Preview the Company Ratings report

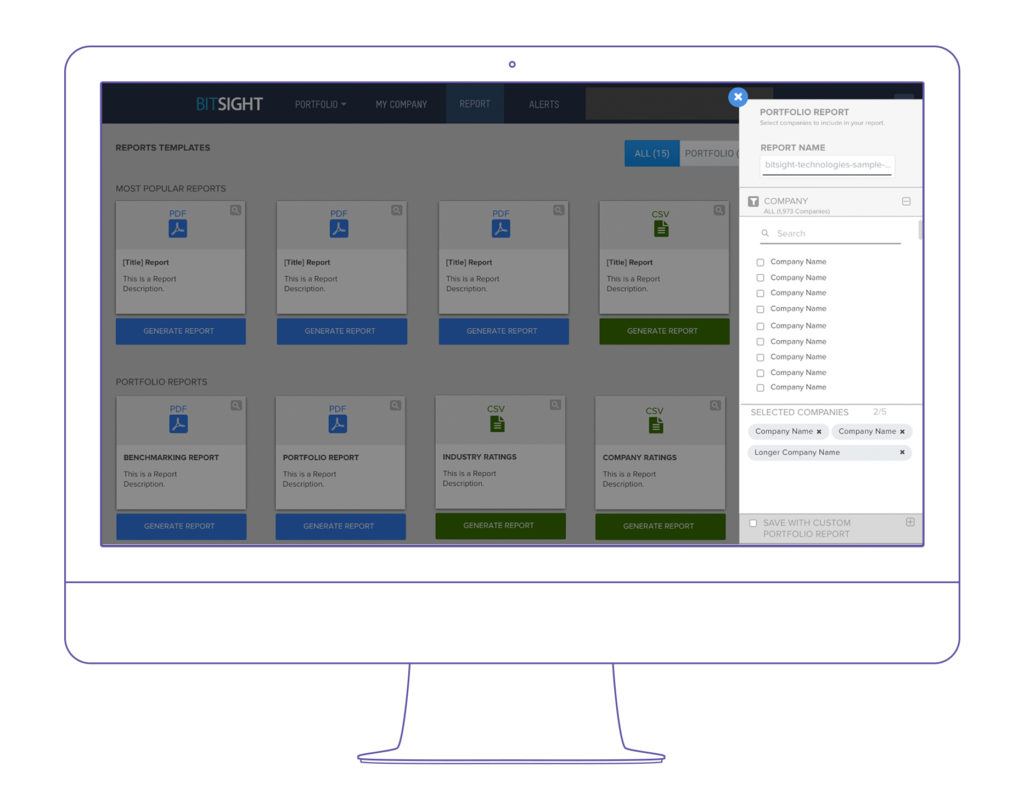click(715, 406)
